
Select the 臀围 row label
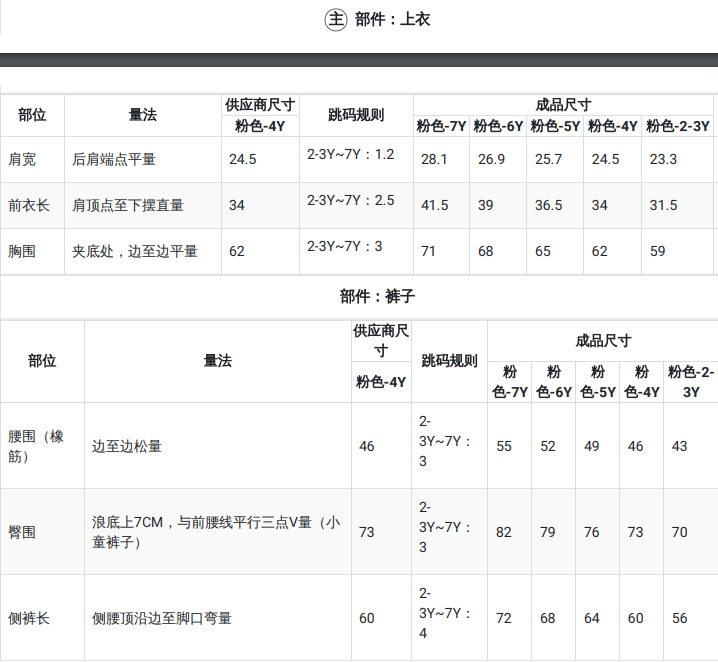tap(22, 532)
